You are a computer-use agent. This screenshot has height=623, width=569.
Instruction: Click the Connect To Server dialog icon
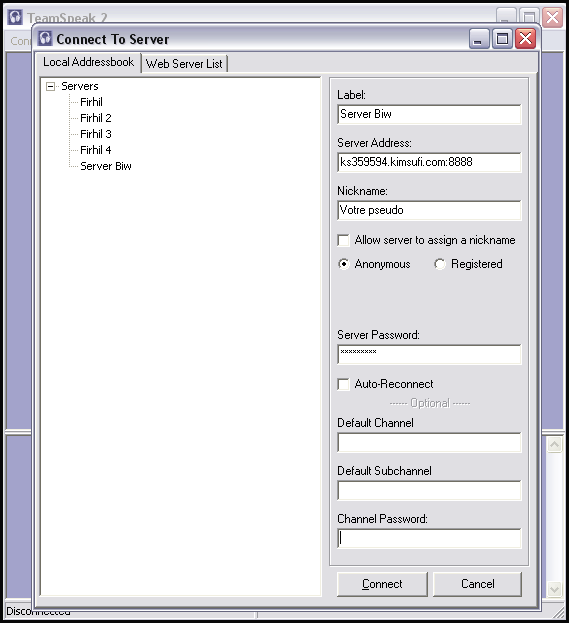click(x=45, y=39)
